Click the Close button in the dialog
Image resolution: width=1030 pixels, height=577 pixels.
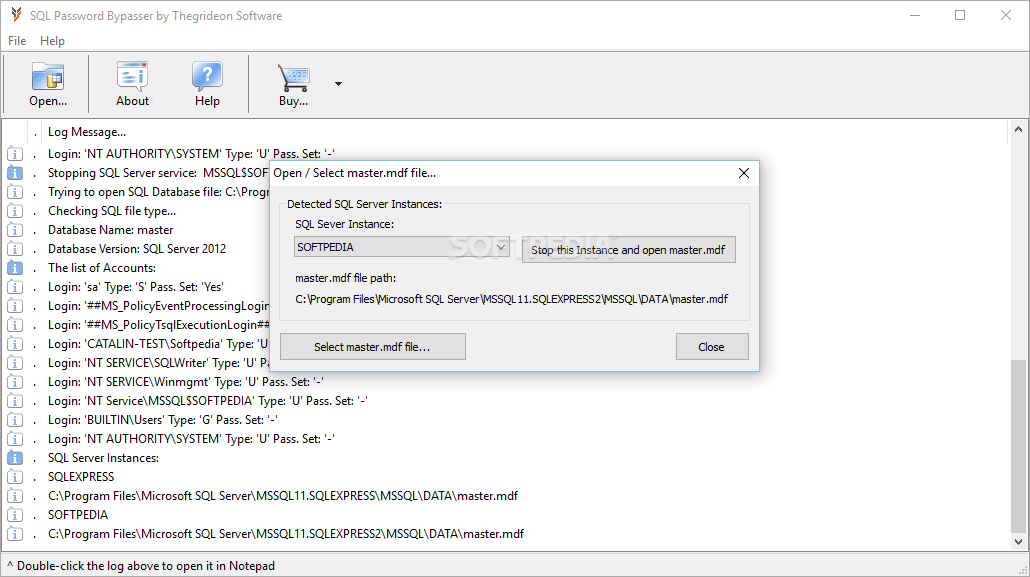coord(711,346)
